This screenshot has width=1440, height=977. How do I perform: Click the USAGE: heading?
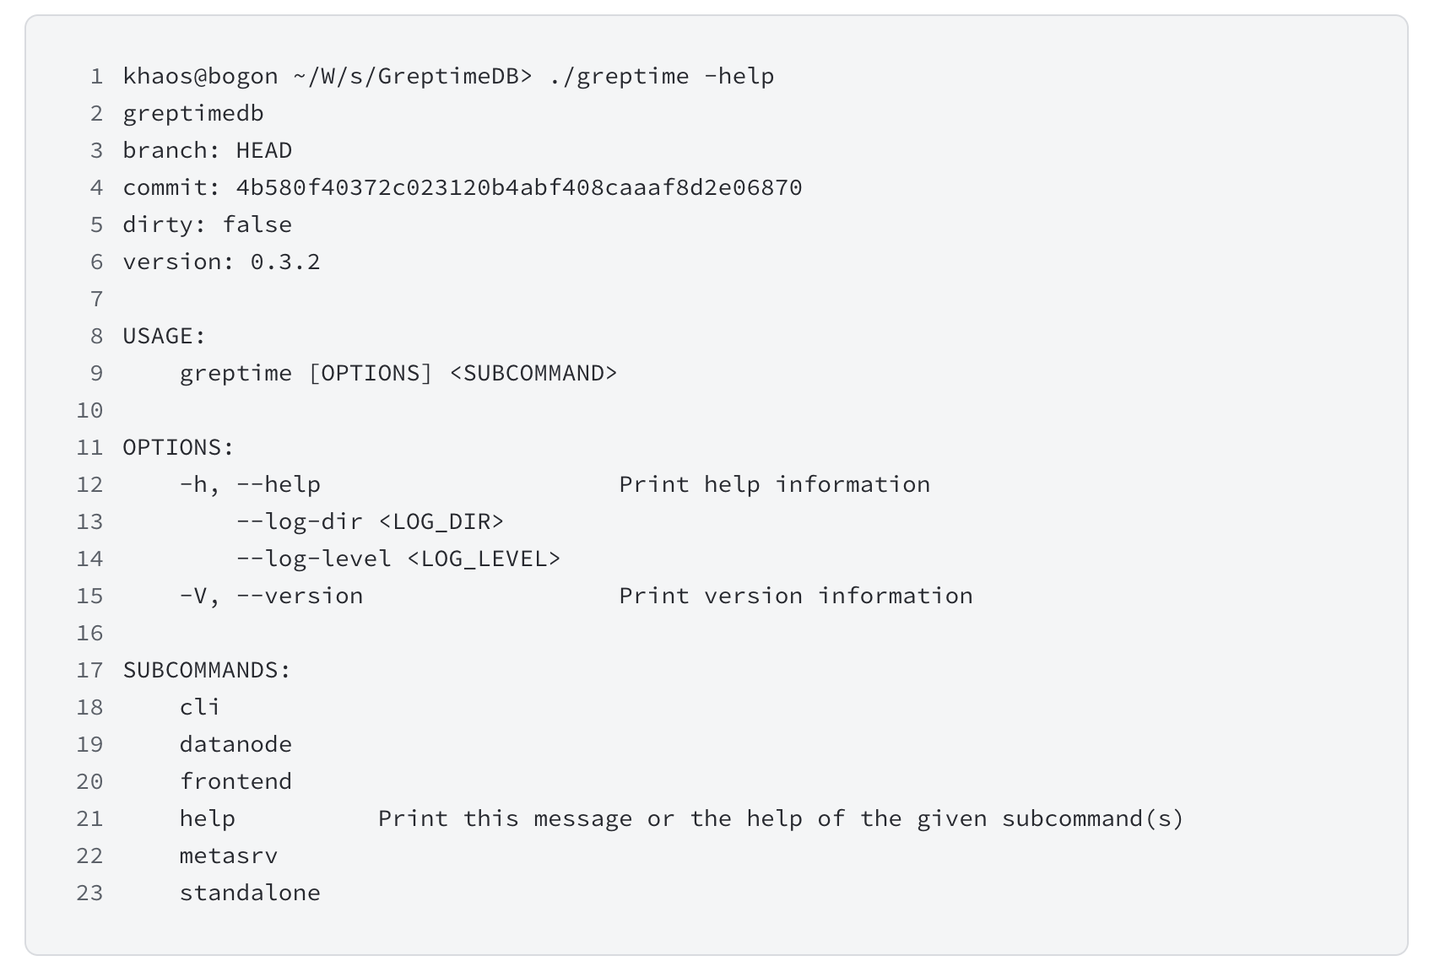click(x=164, y=336)
